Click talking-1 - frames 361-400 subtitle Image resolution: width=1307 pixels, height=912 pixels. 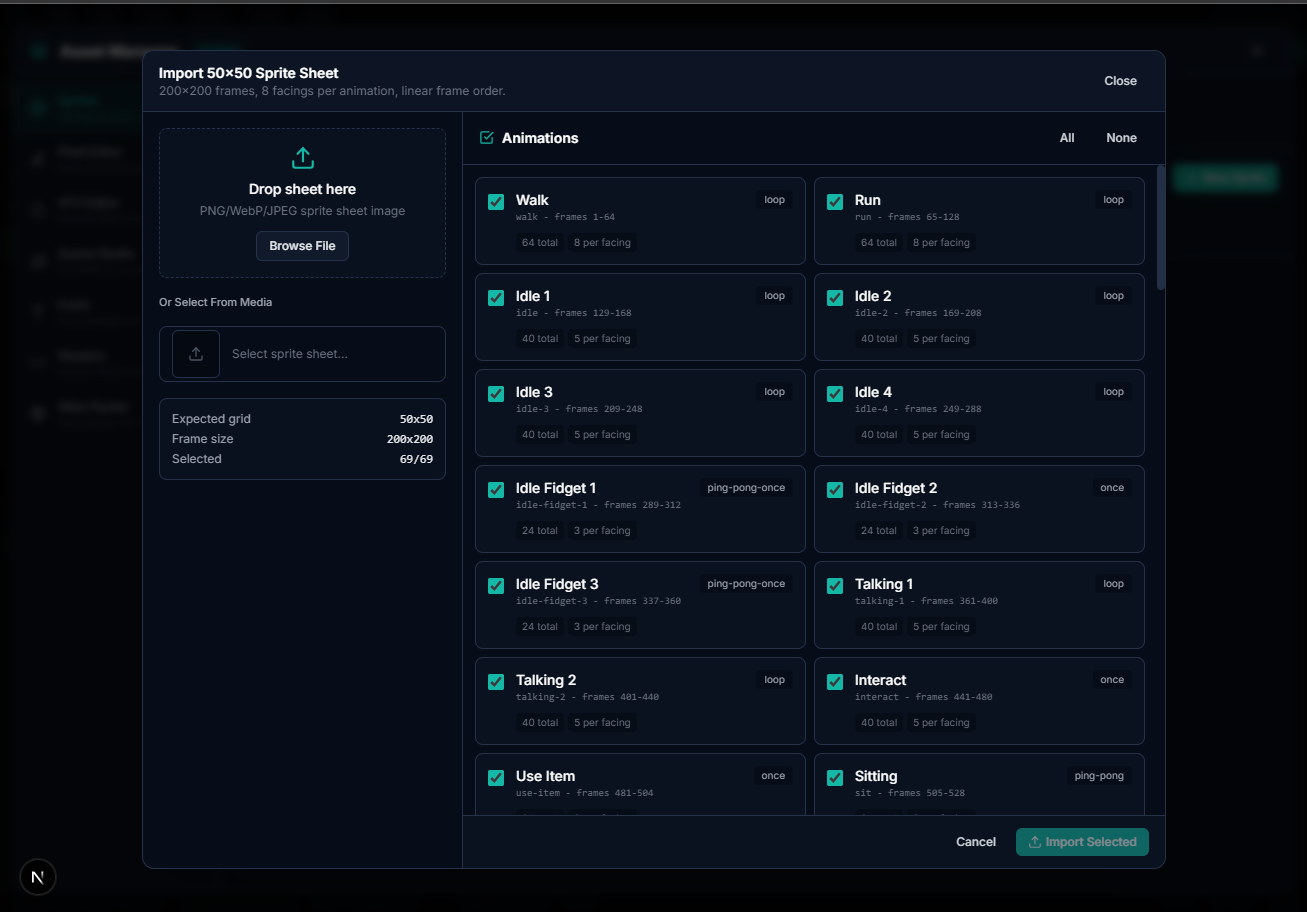[x=926, y=601]
